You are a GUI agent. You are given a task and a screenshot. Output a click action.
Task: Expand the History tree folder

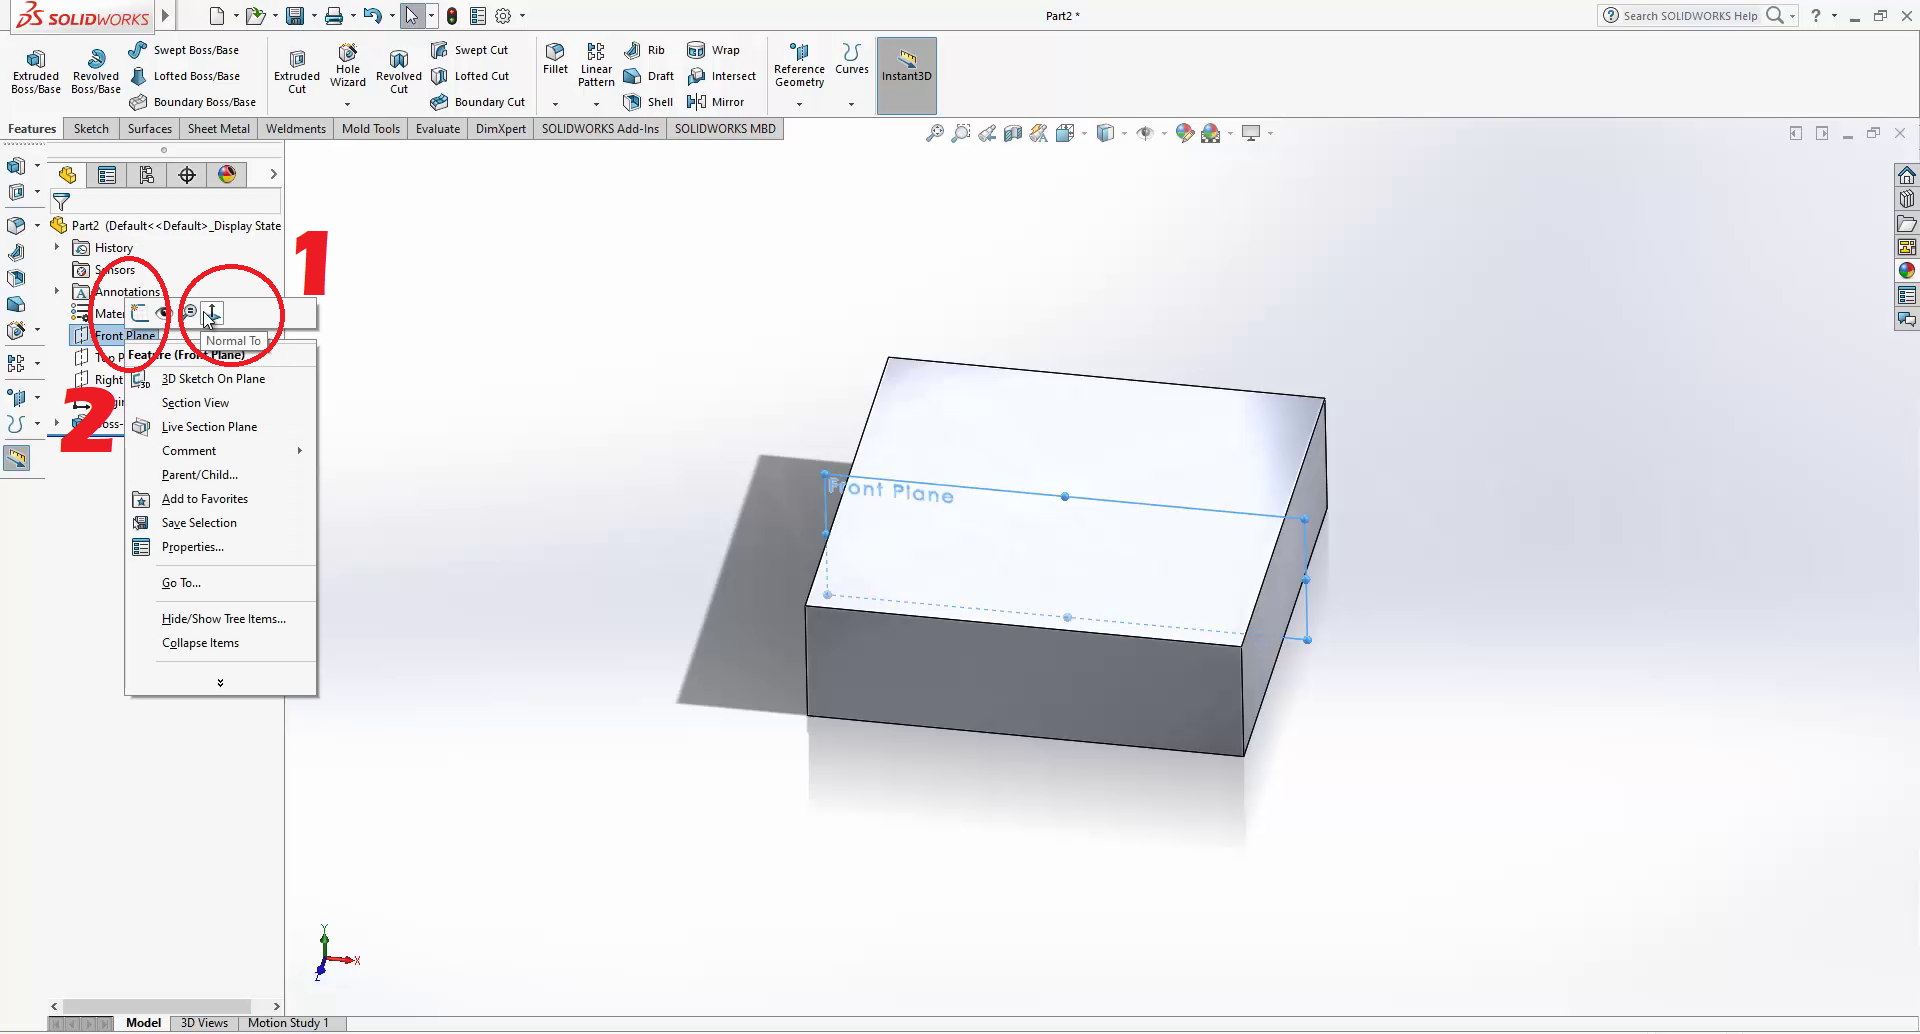click(57, 247)
